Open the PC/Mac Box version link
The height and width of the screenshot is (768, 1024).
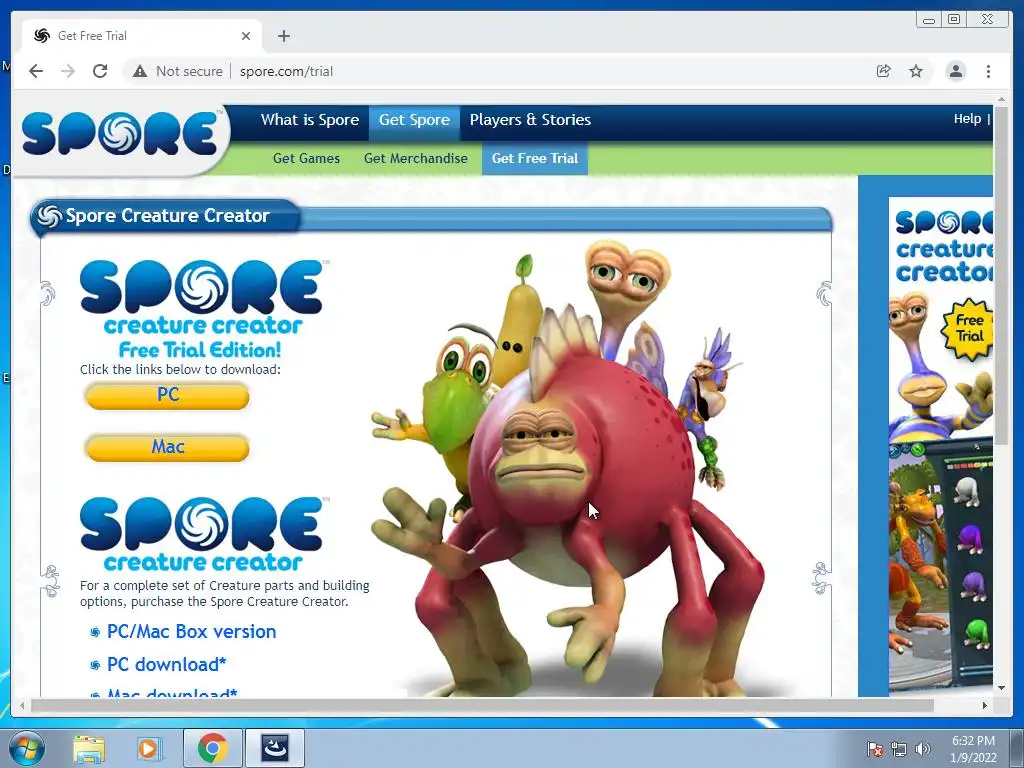pos(191,632)
